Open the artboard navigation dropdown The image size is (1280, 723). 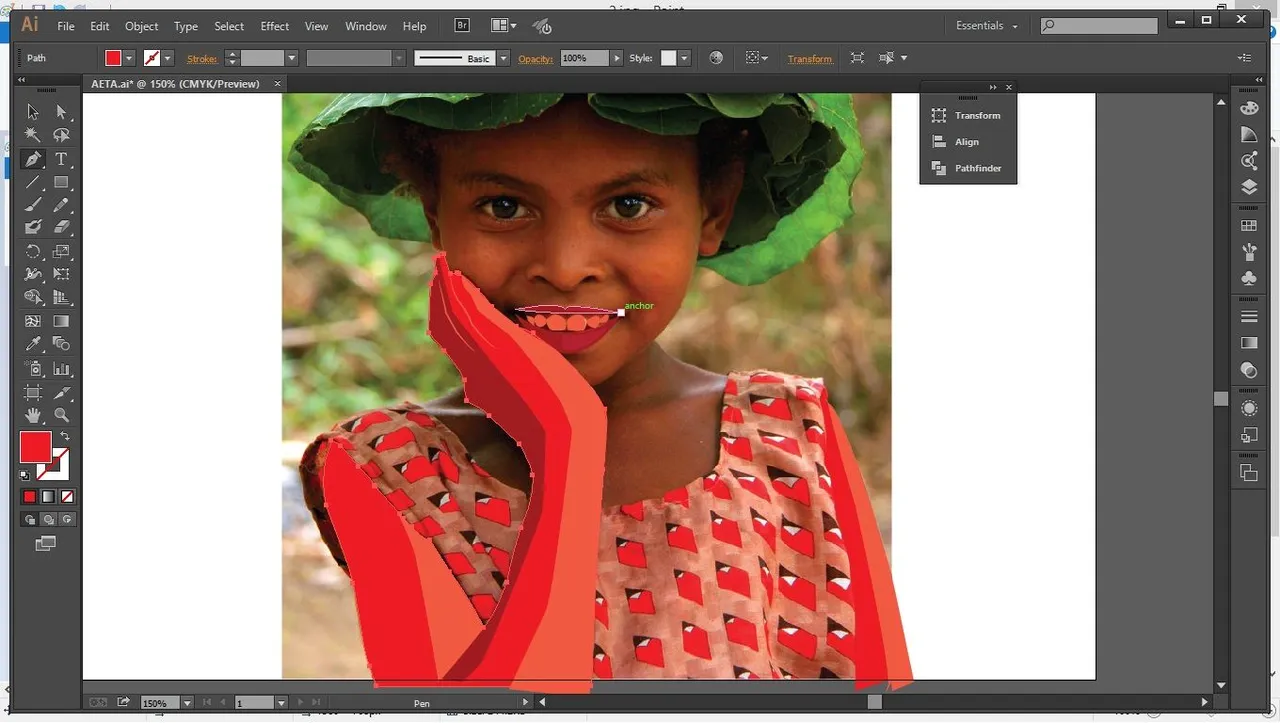281,703
